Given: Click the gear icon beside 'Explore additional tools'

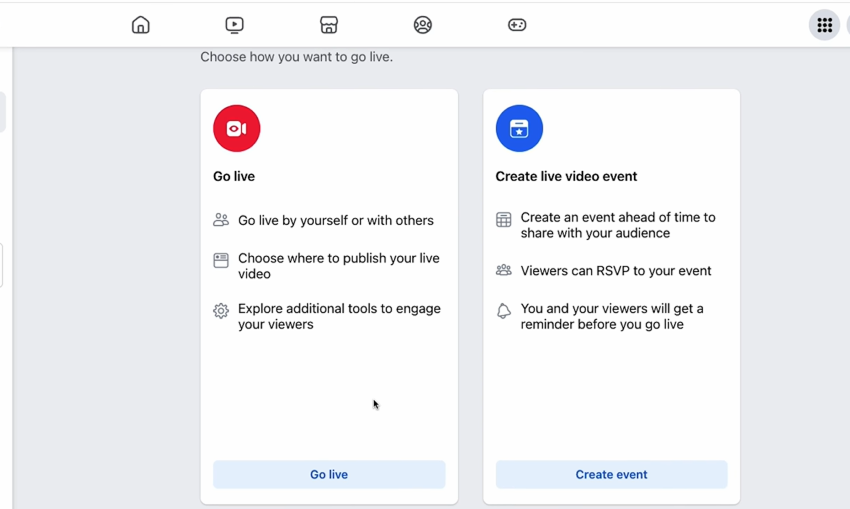Looking at the screenshot, I should pyautogui.click(x=221, y=311).
